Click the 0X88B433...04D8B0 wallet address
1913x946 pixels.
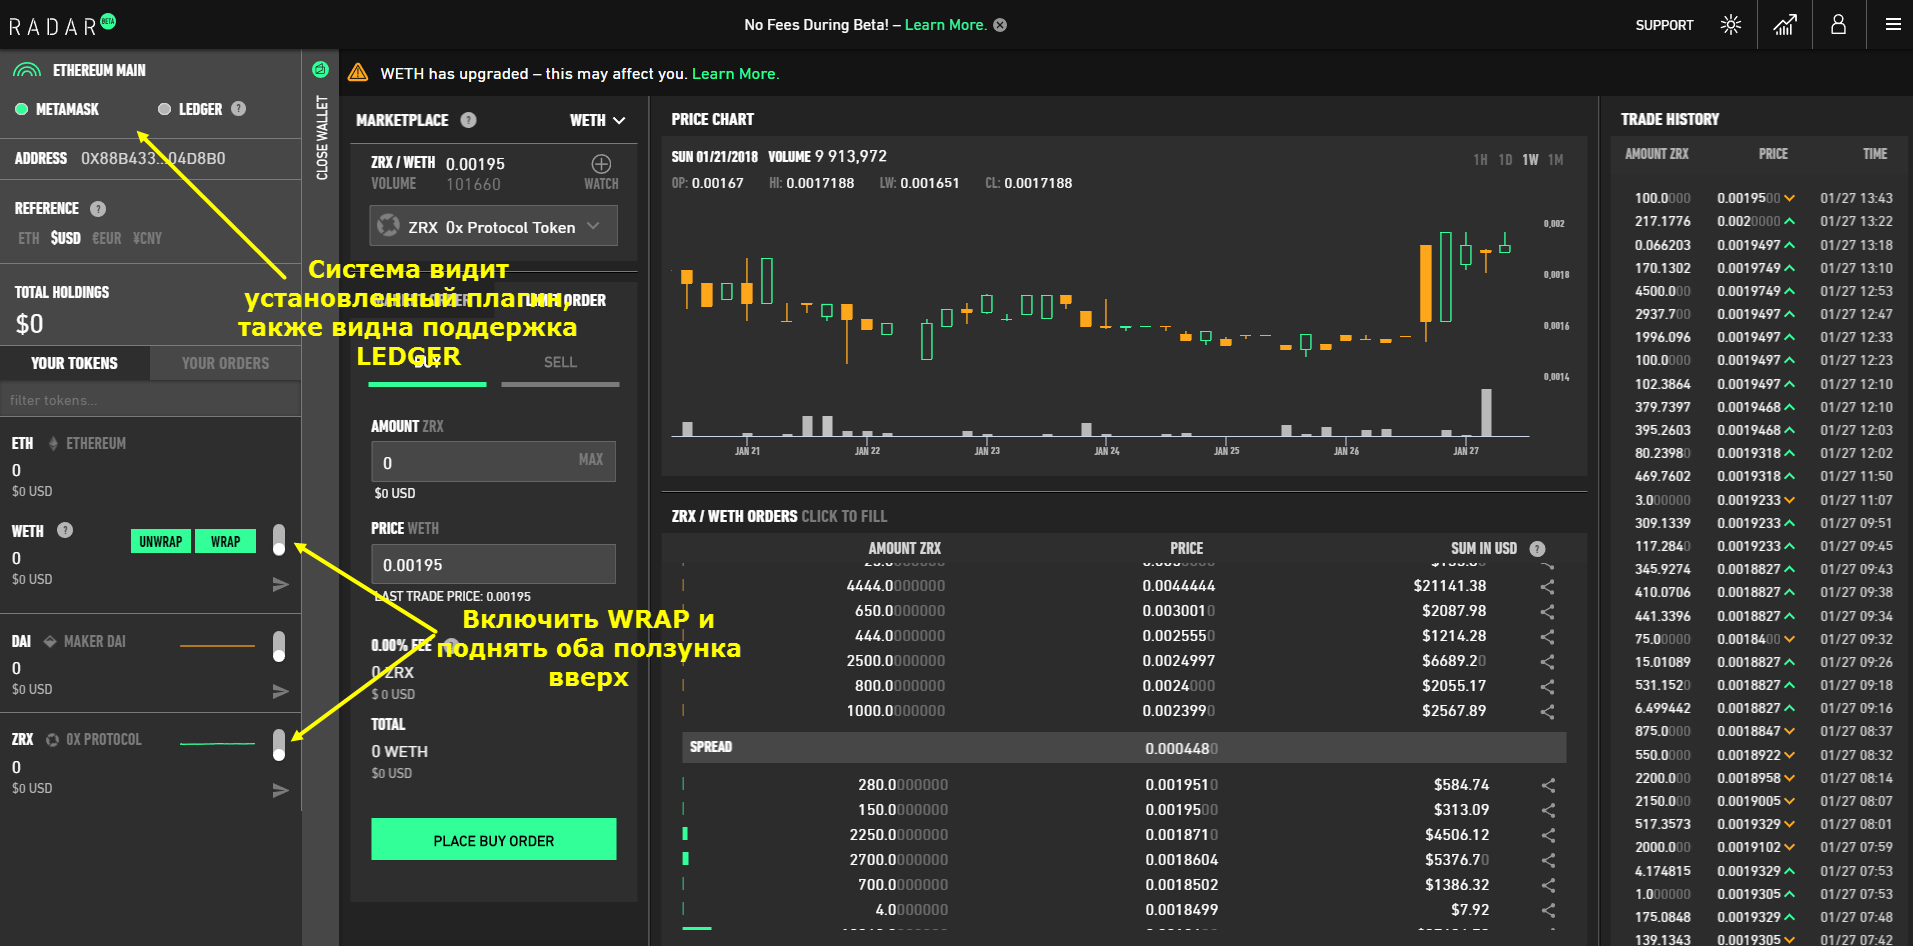(153, 158)
